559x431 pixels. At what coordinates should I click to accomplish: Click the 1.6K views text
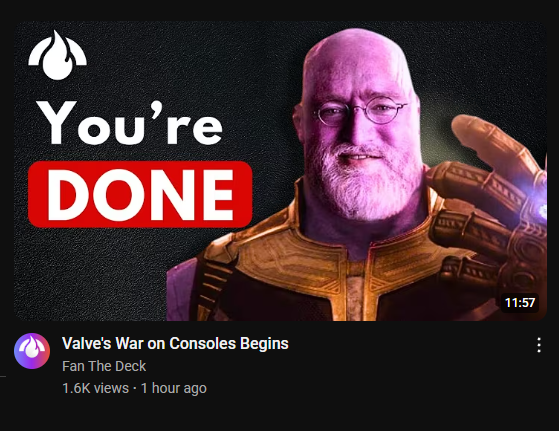point(96,388)
